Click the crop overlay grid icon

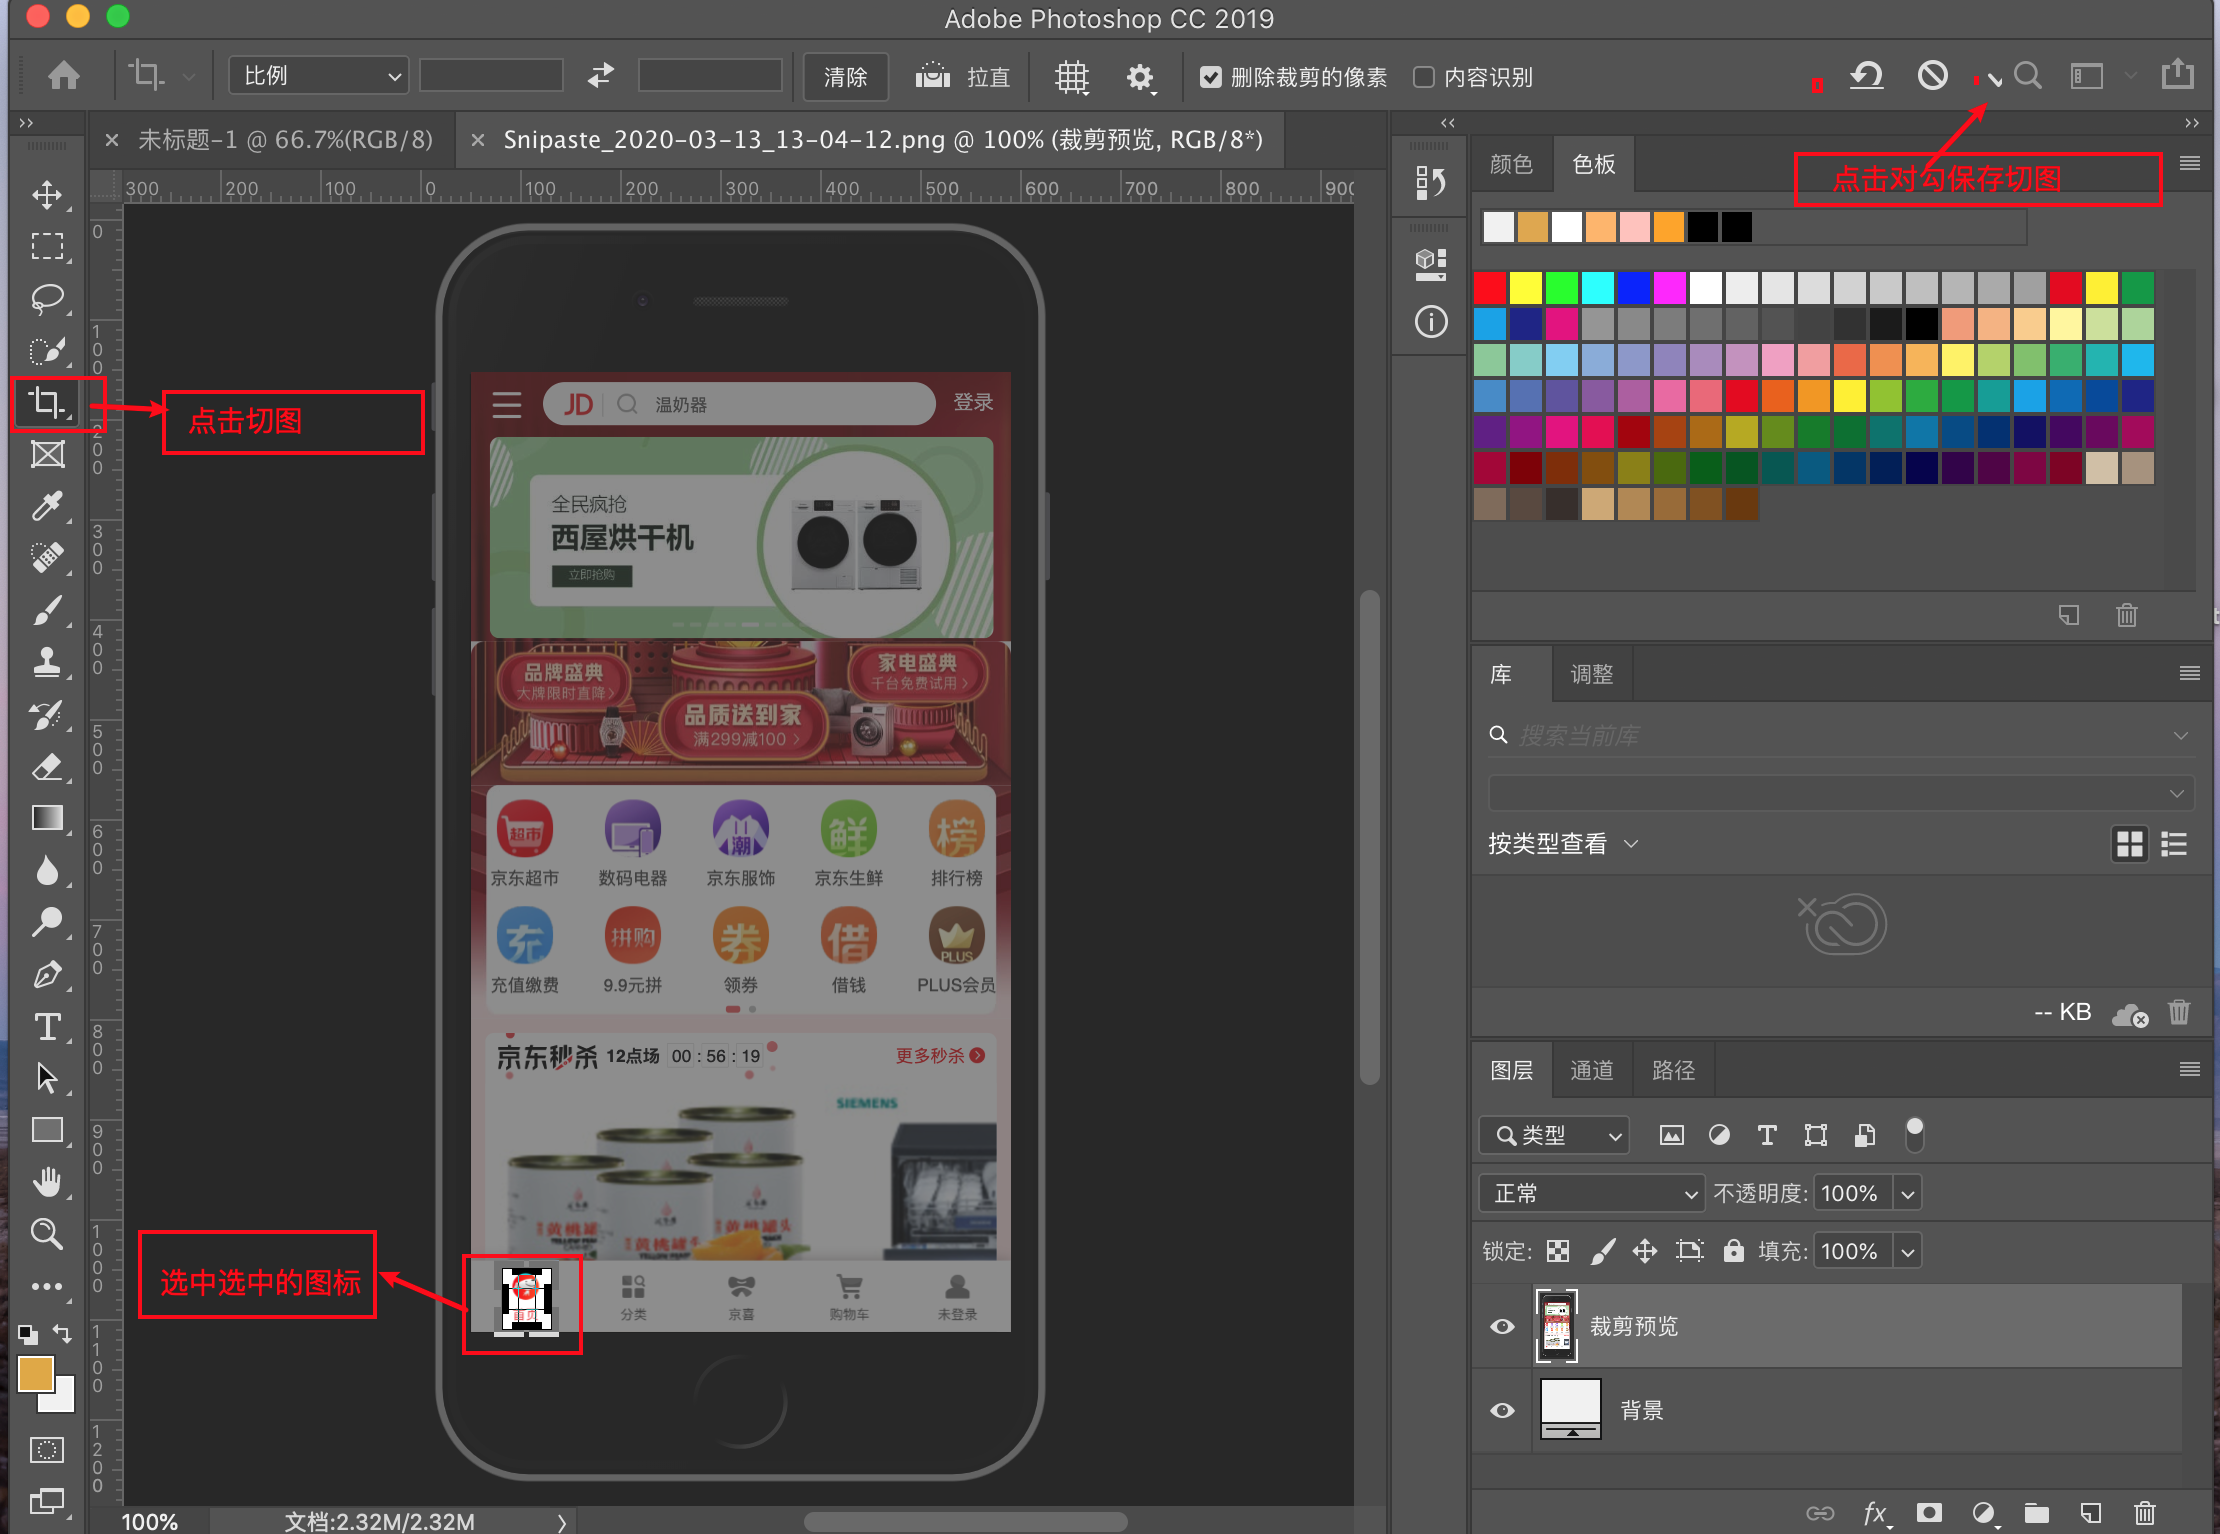pos(1071,77)
